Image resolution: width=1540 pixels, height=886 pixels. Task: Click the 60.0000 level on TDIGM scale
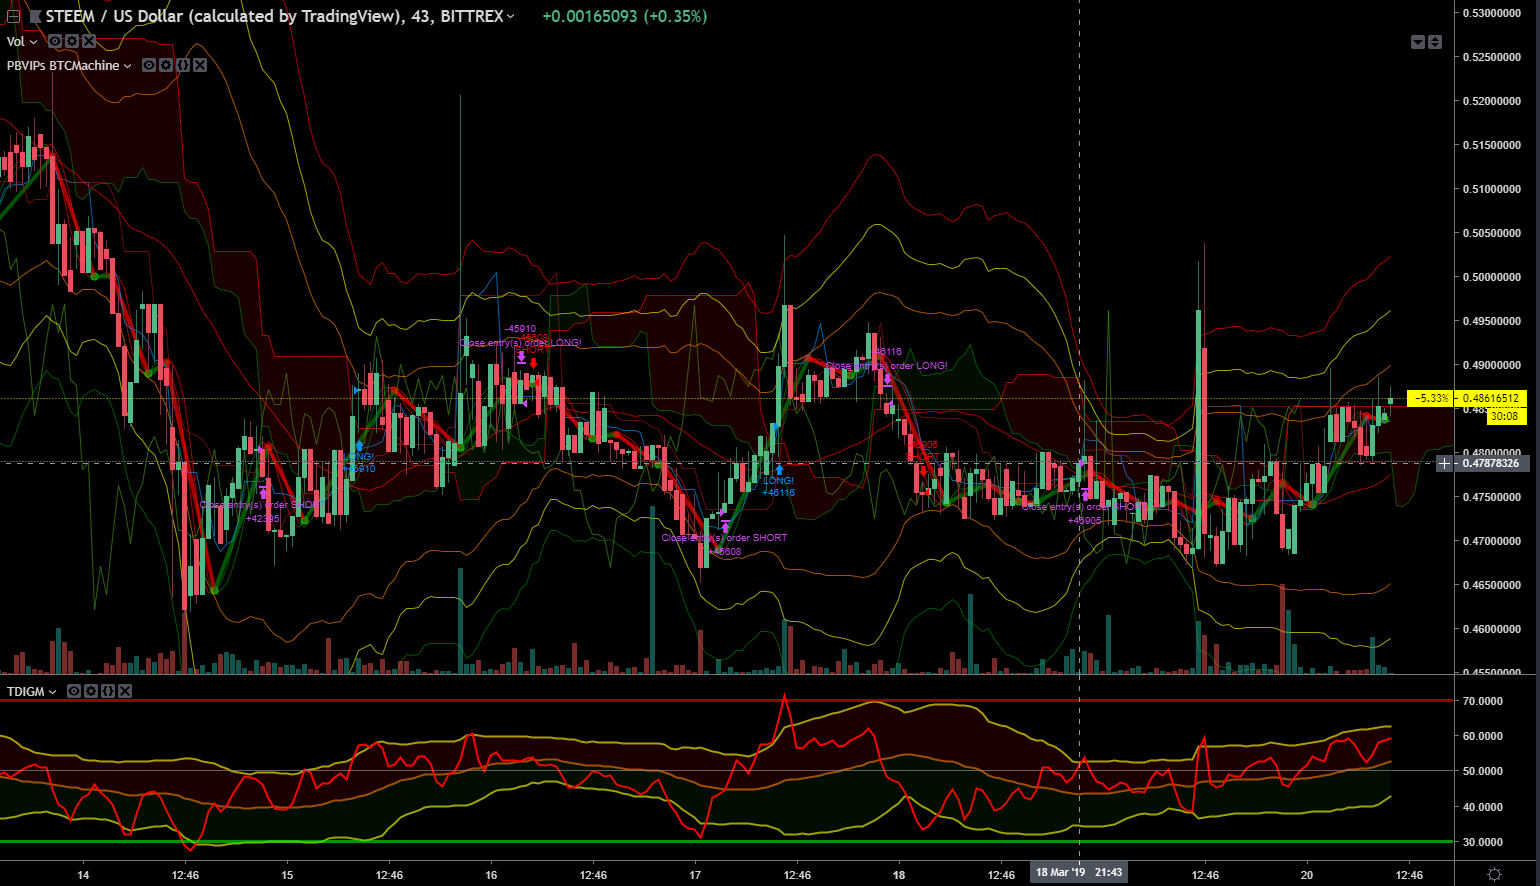[x=1483, y=736]
